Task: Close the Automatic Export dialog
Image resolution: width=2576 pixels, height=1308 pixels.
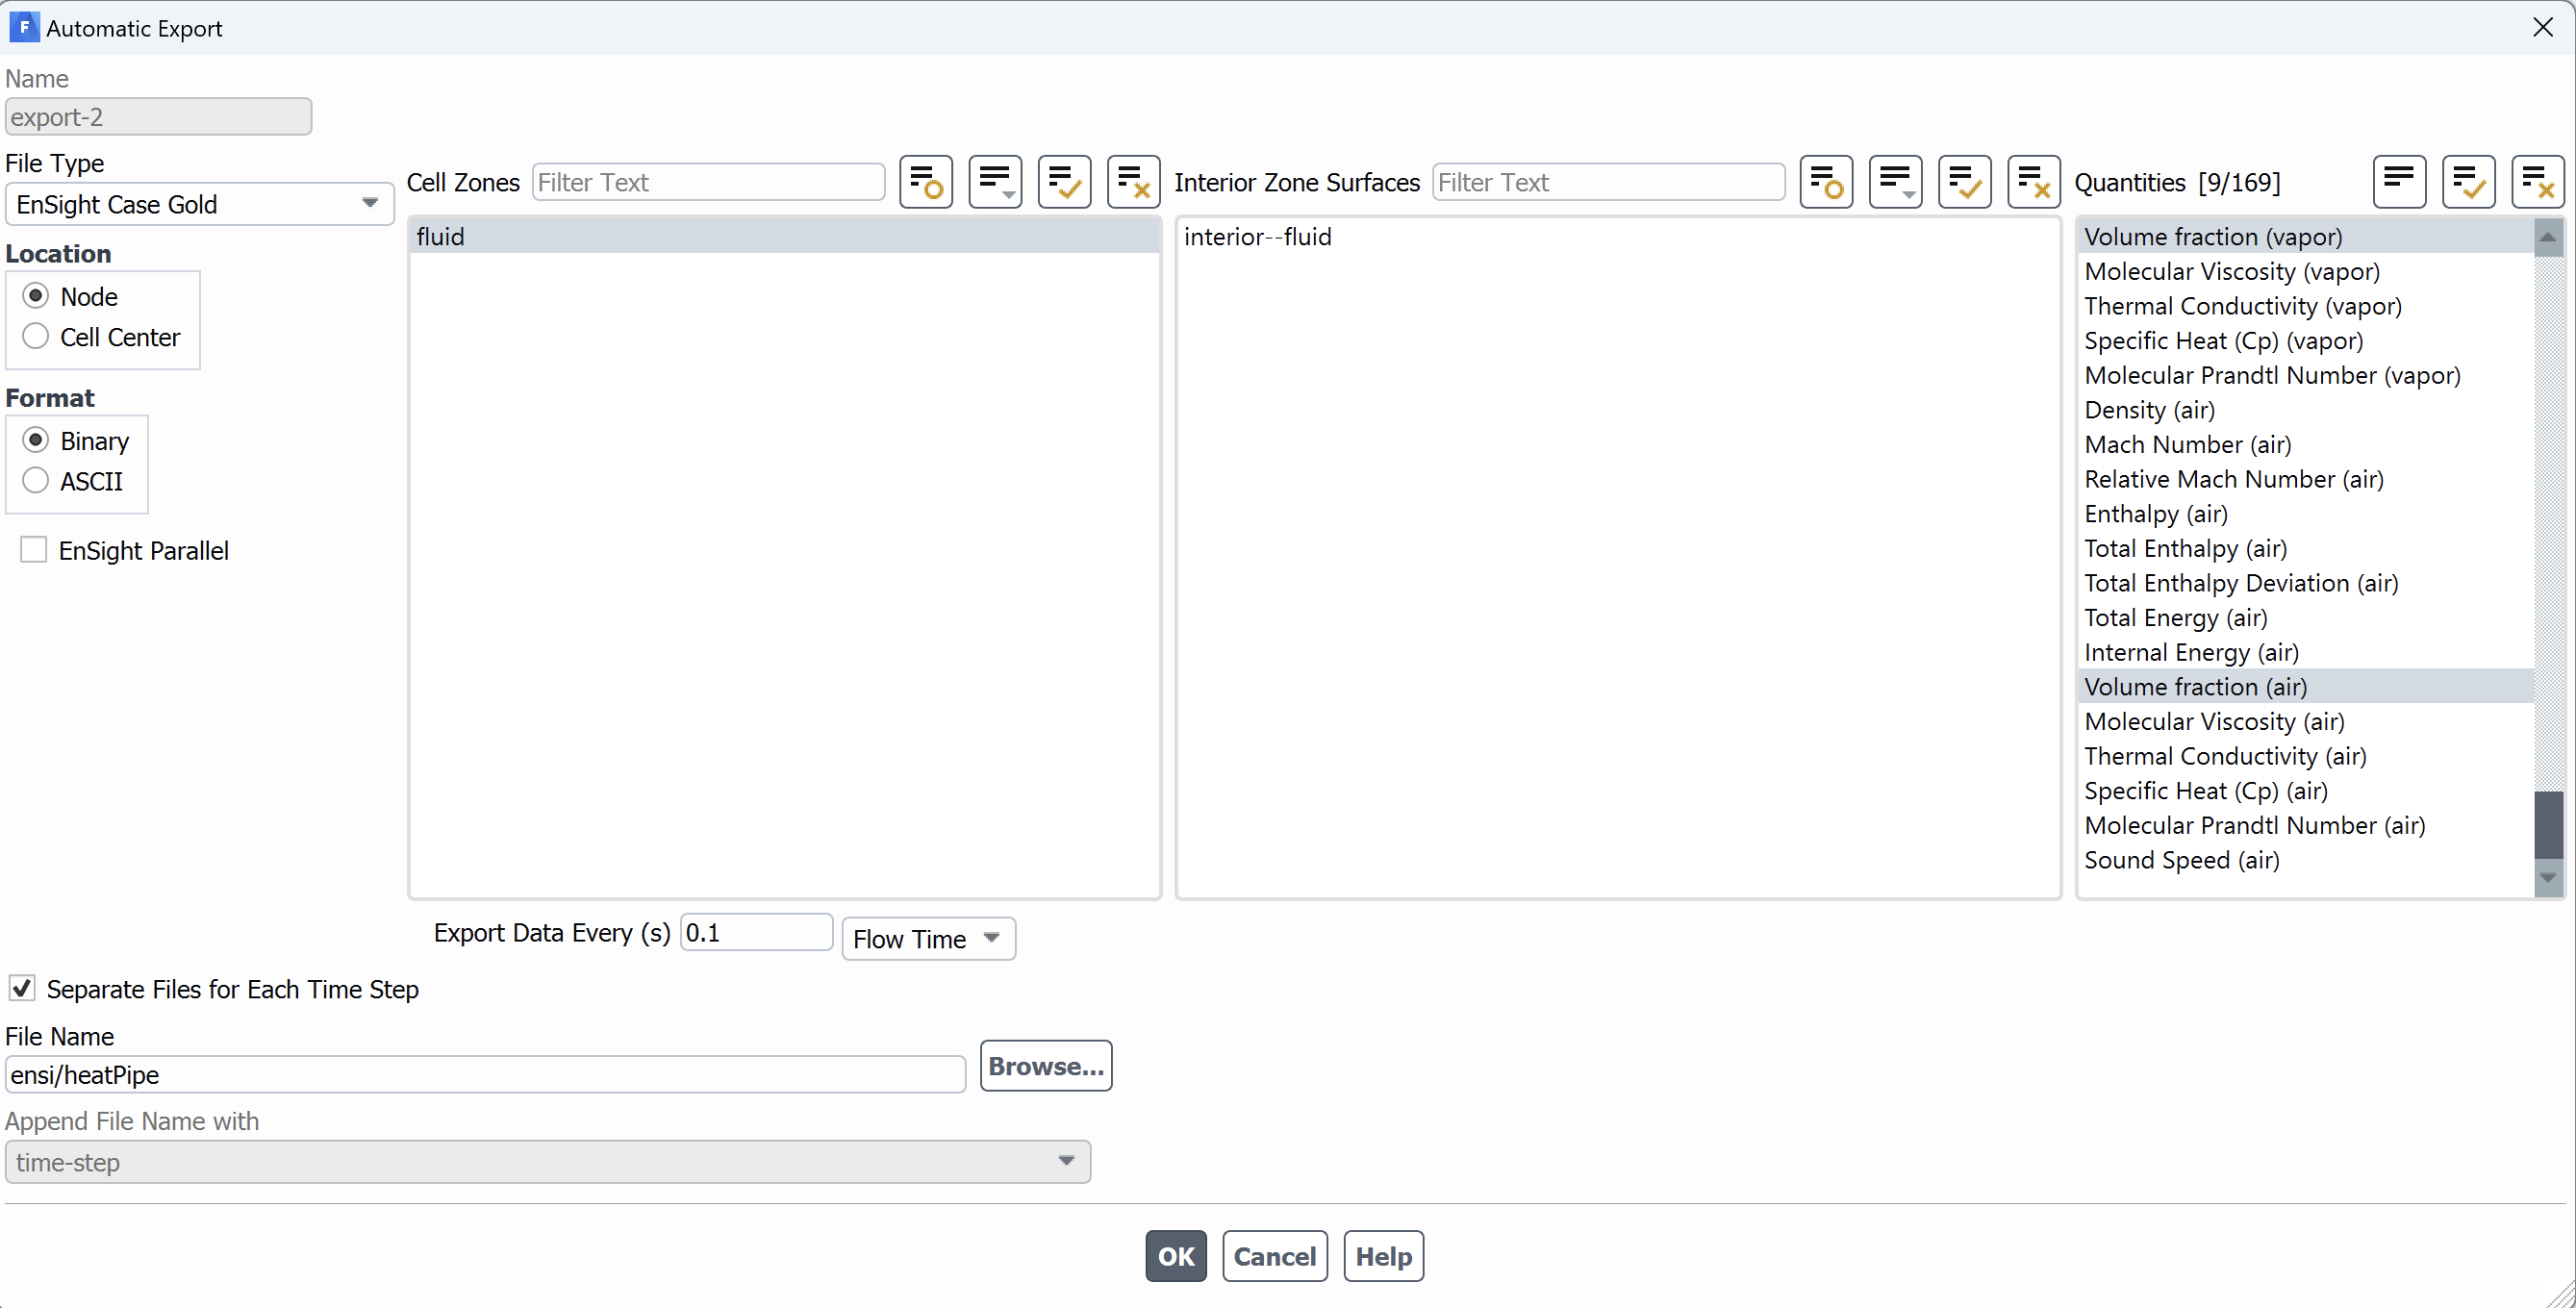Action: click(2543, 27)
